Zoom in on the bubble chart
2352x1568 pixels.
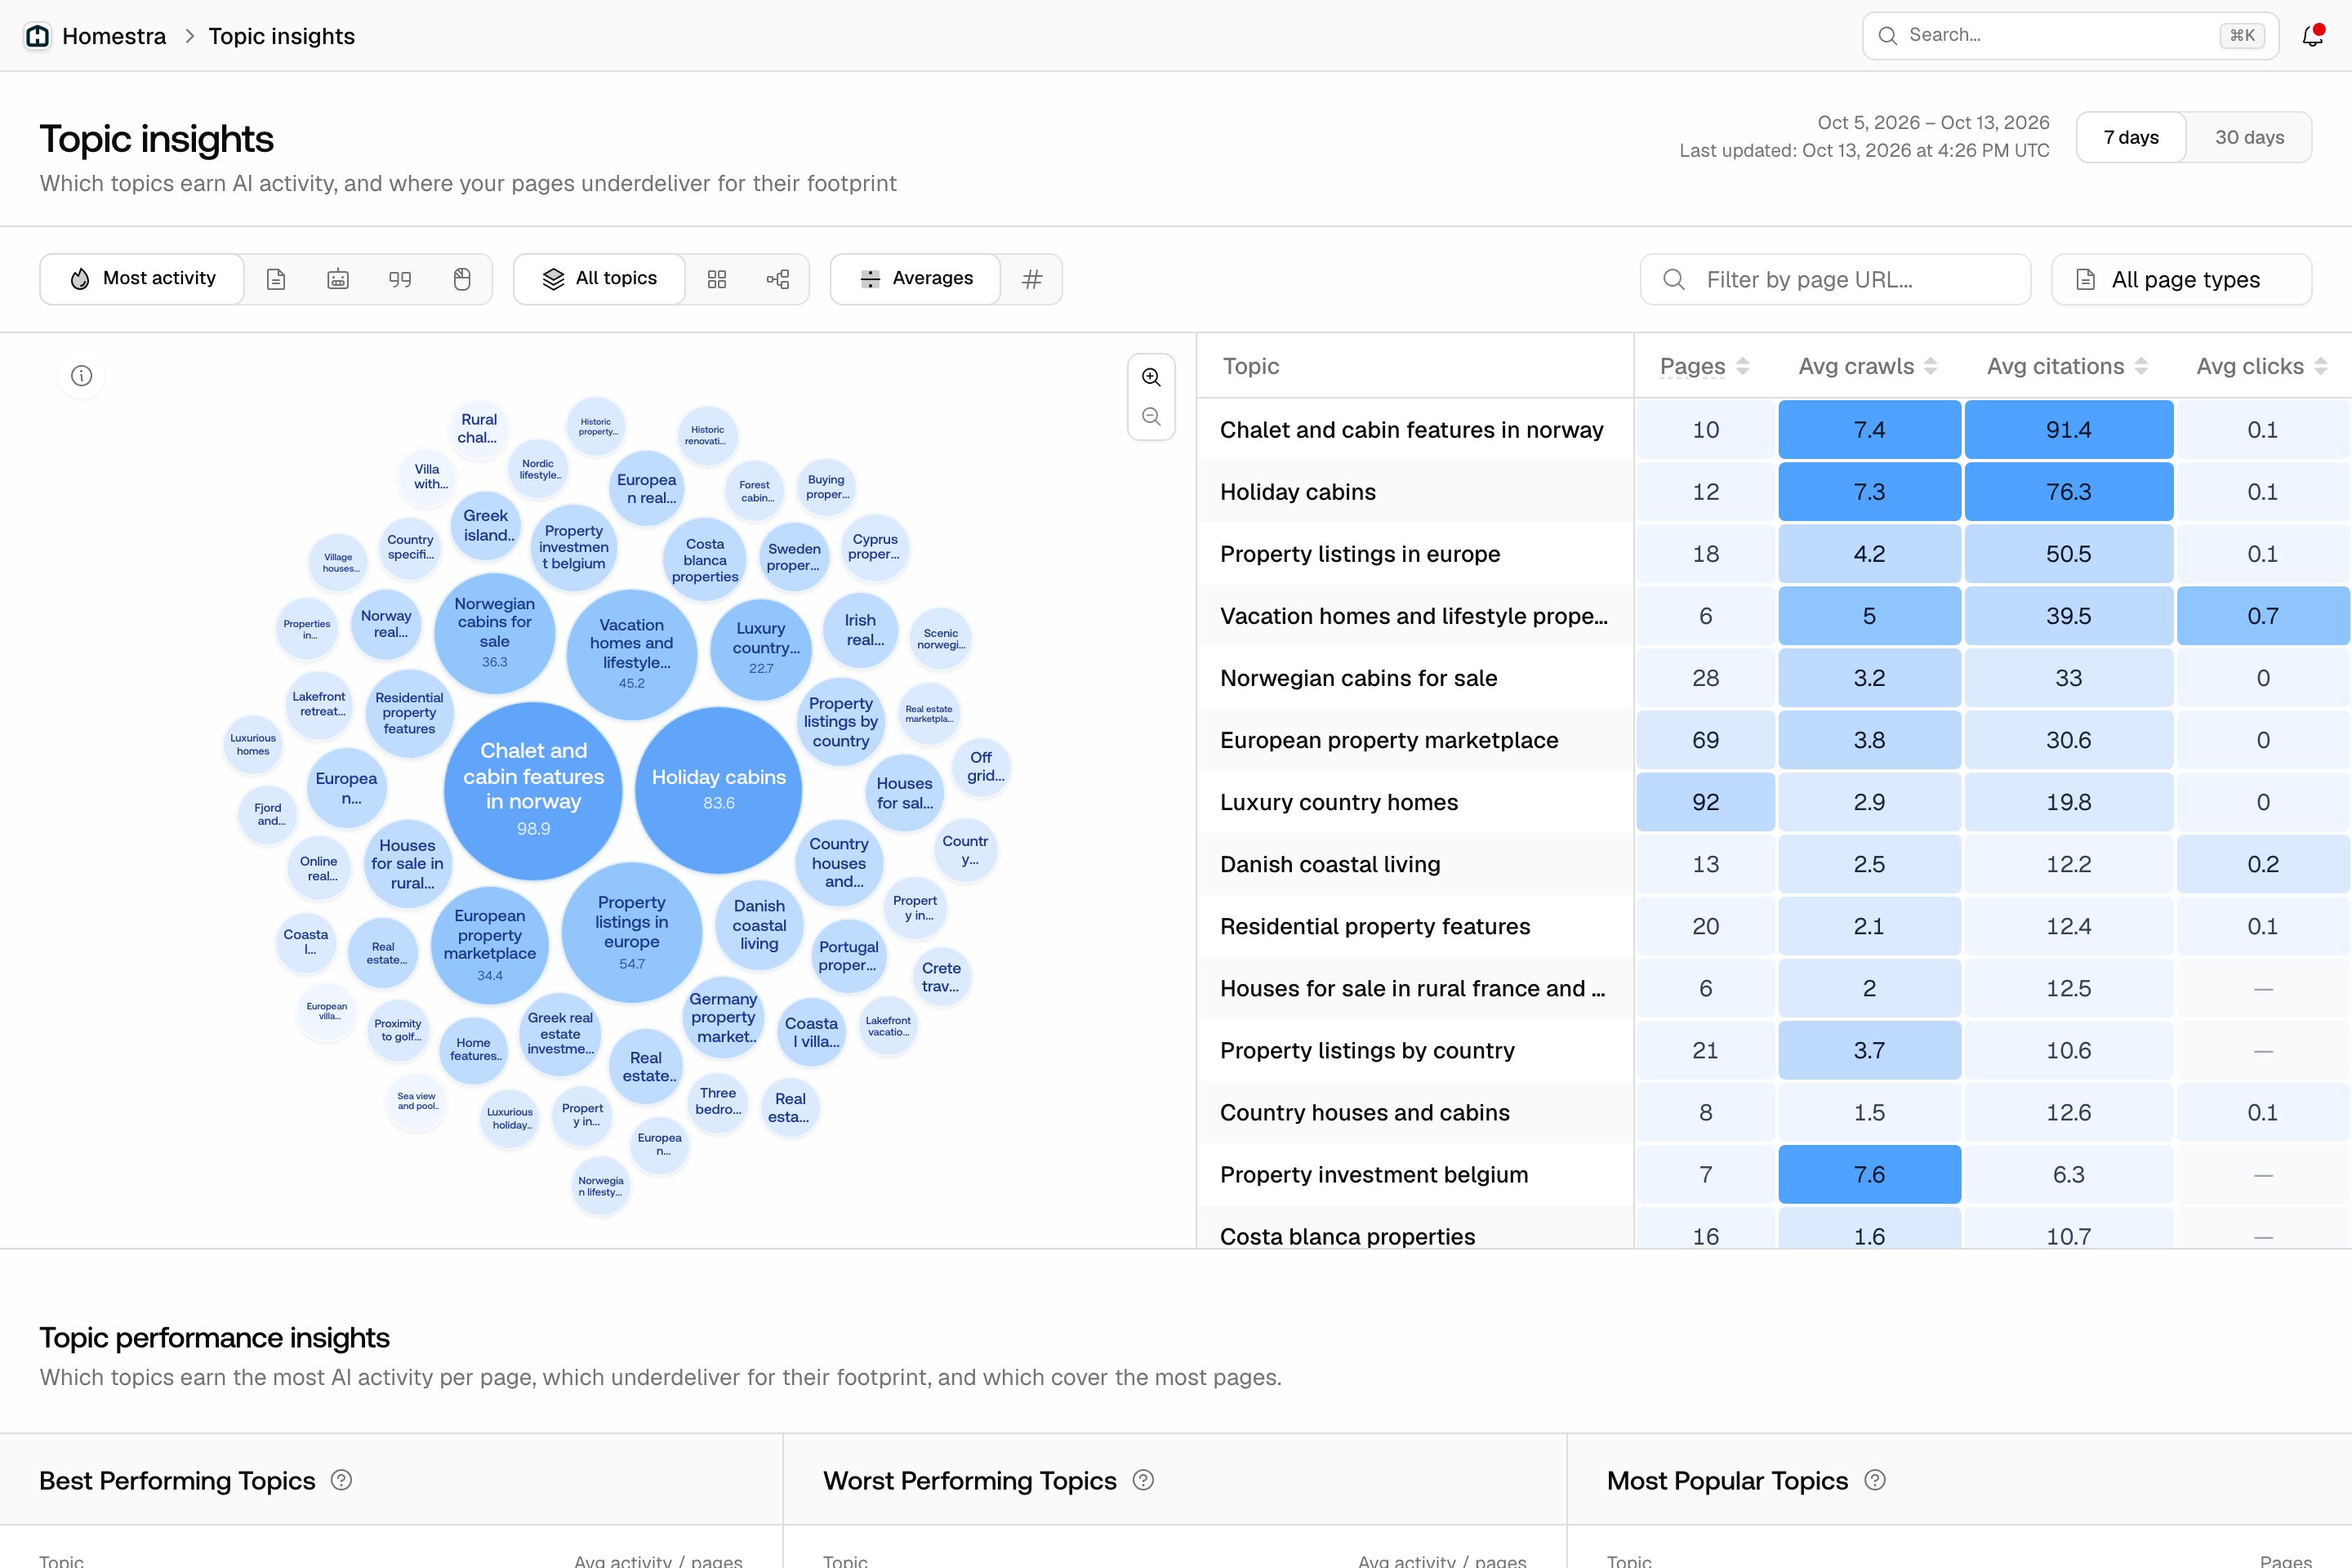click(1151, 377)
